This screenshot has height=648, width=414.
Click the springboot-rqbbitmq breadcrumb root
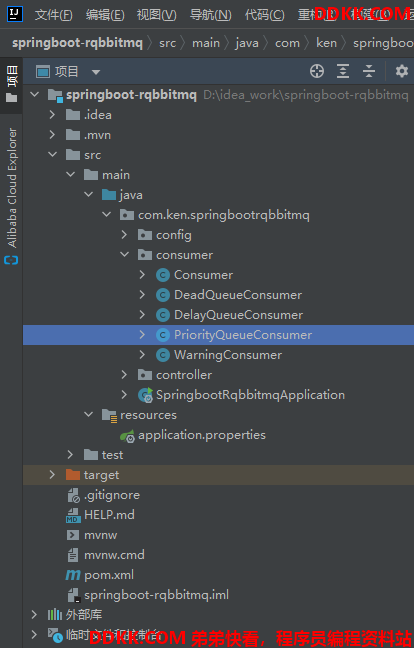(77, 43)
